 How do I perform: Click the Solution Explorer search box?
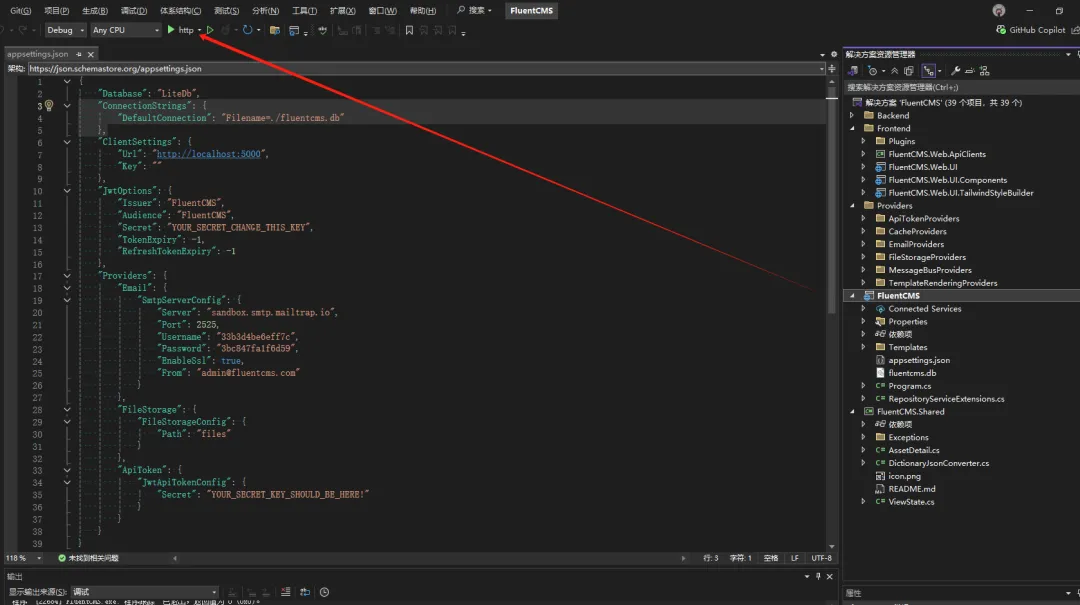(950, 87)
